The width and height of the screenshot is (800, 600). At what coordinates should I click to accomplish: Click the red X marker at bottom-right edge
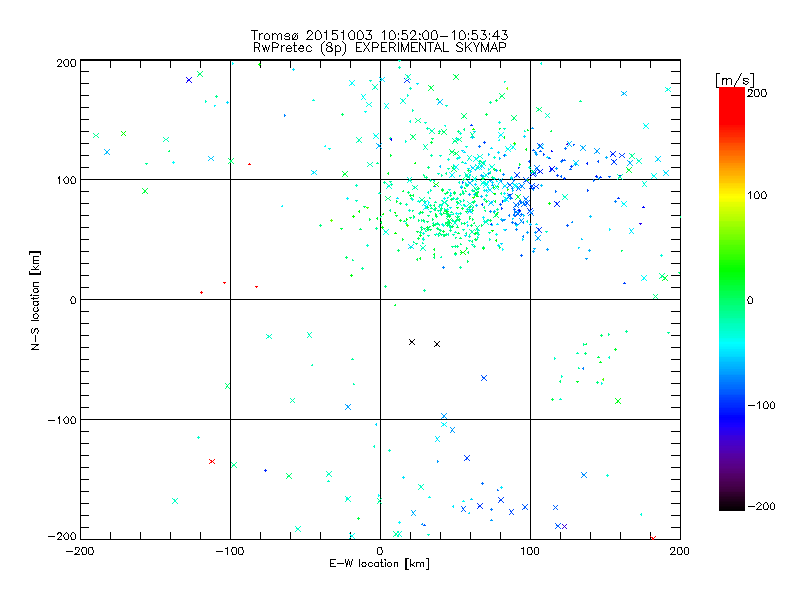click(653, 538)
